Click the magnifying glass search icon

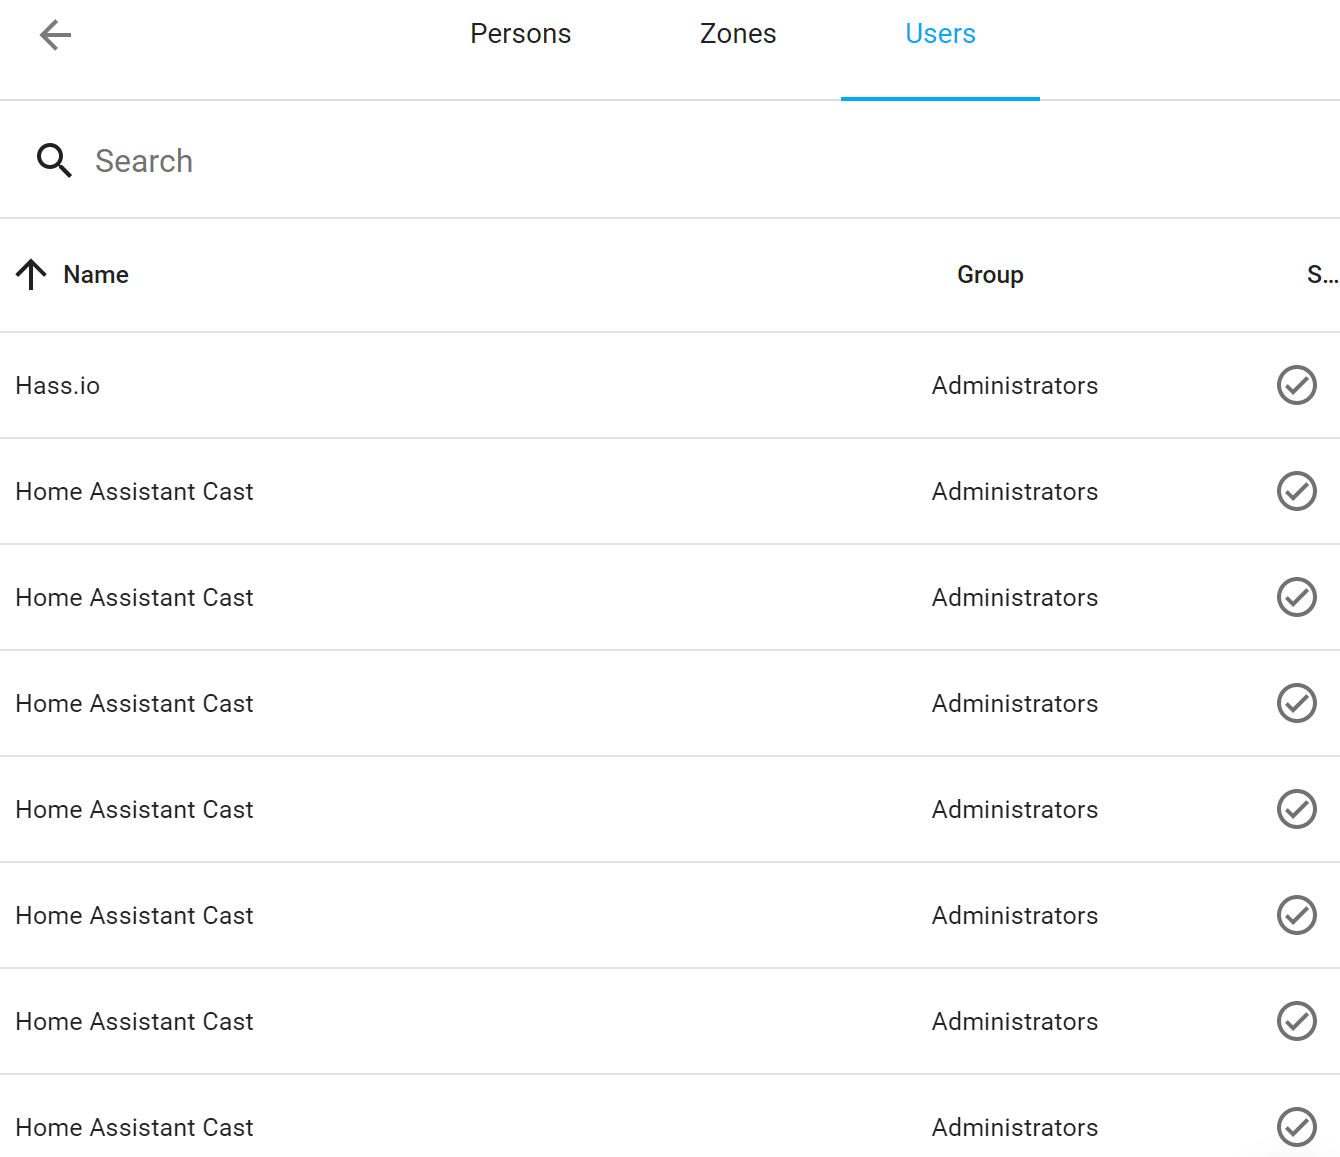[54, 160]
